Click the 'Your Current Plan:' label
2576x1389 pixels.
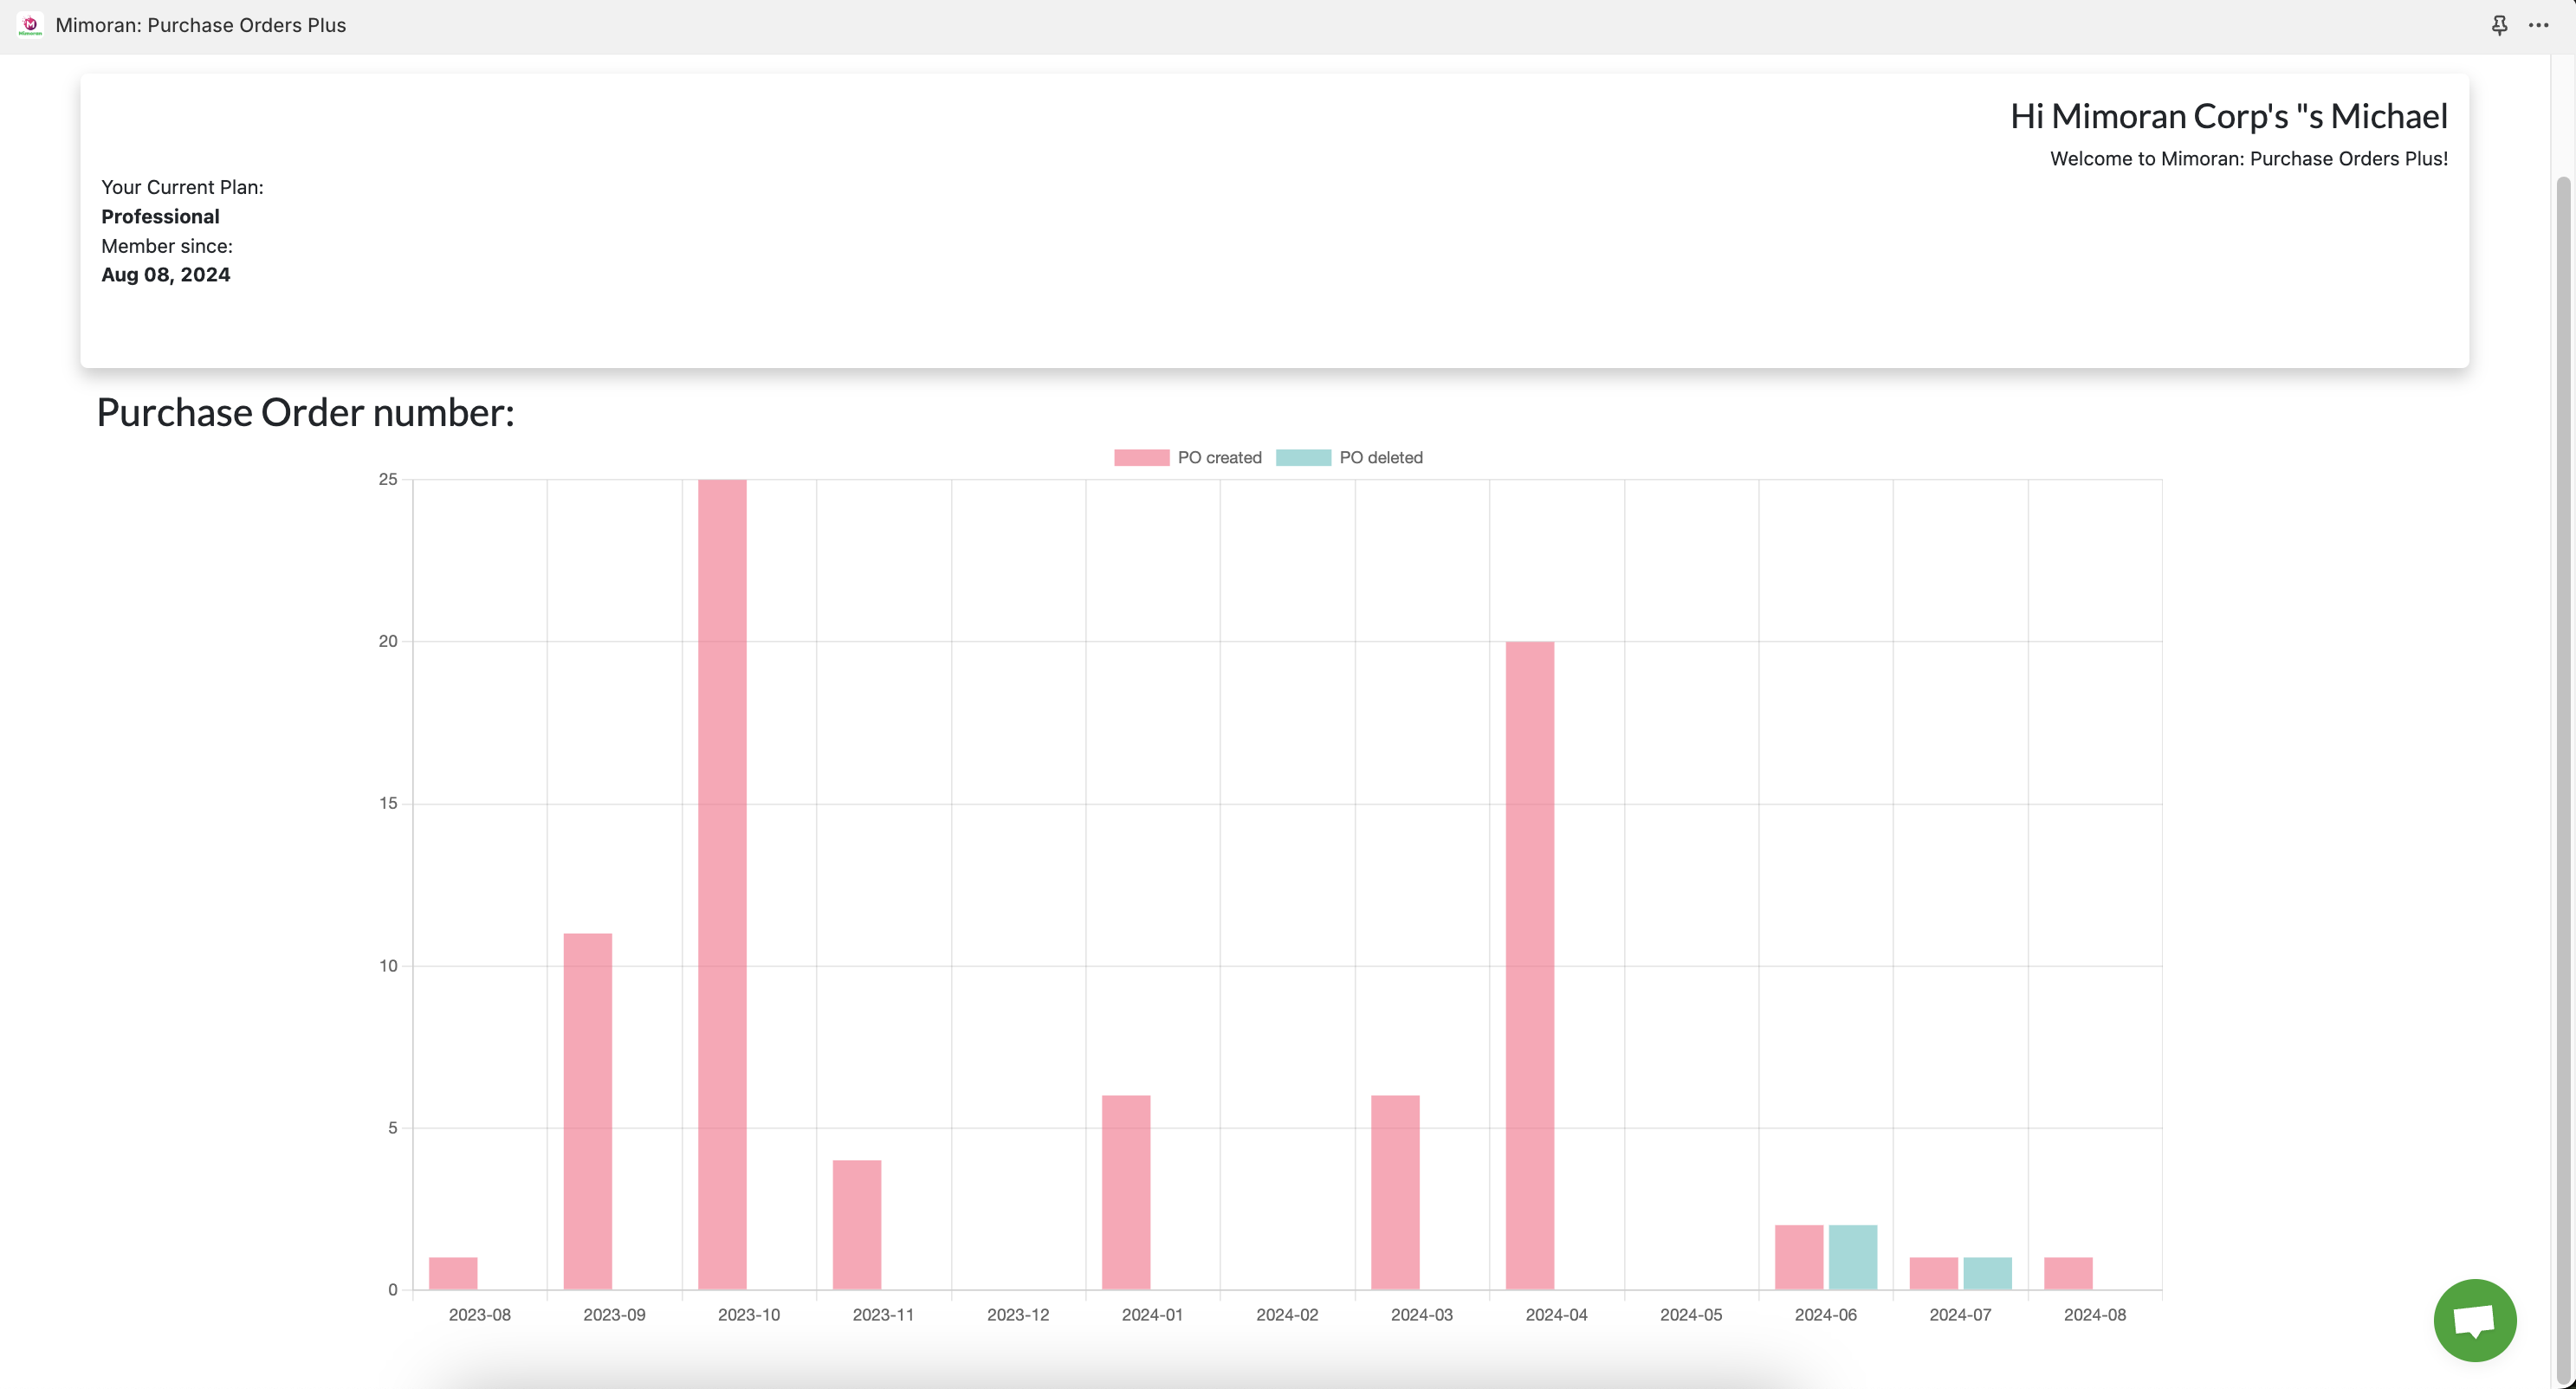pos(182,187)
